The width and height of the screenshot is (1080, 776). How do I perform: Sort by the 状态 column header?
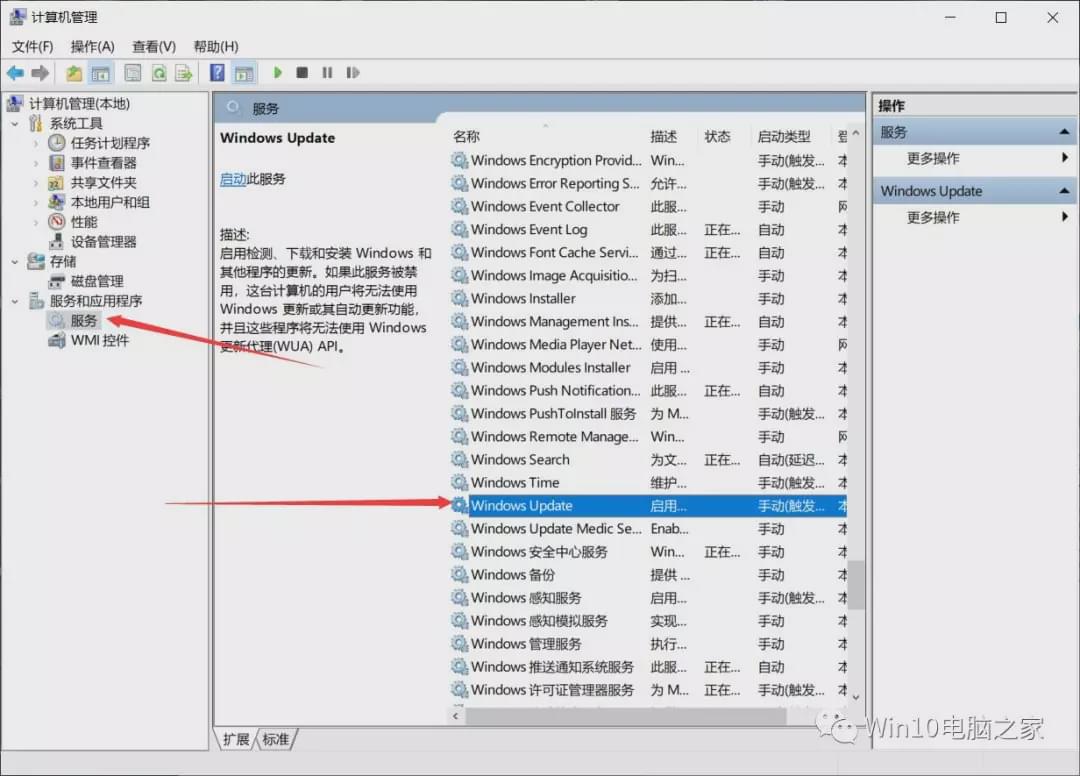717,136
